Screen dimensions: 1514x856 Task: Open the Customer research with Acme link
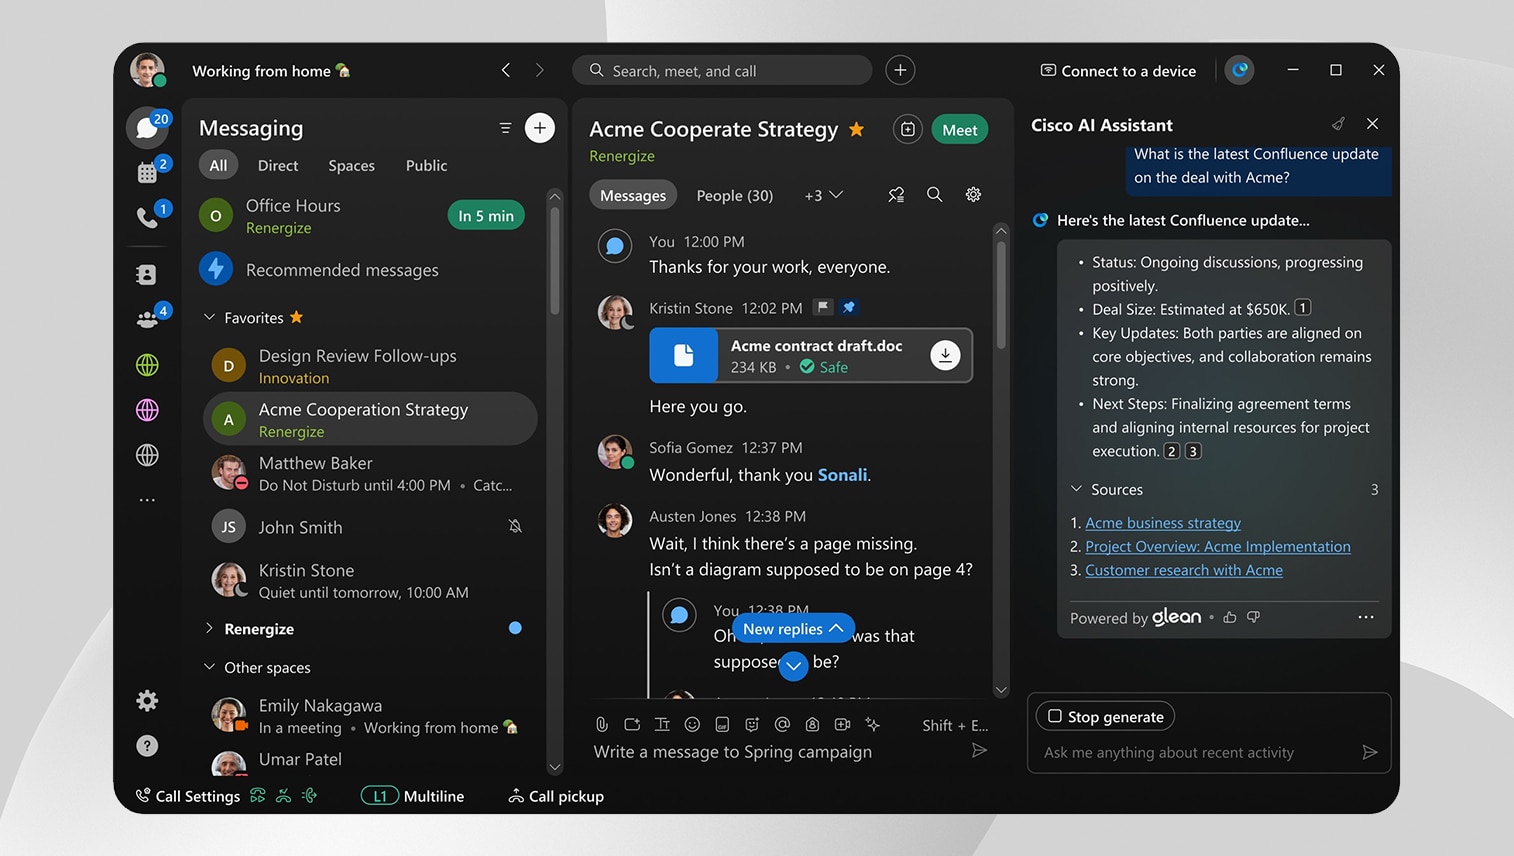1184,570
